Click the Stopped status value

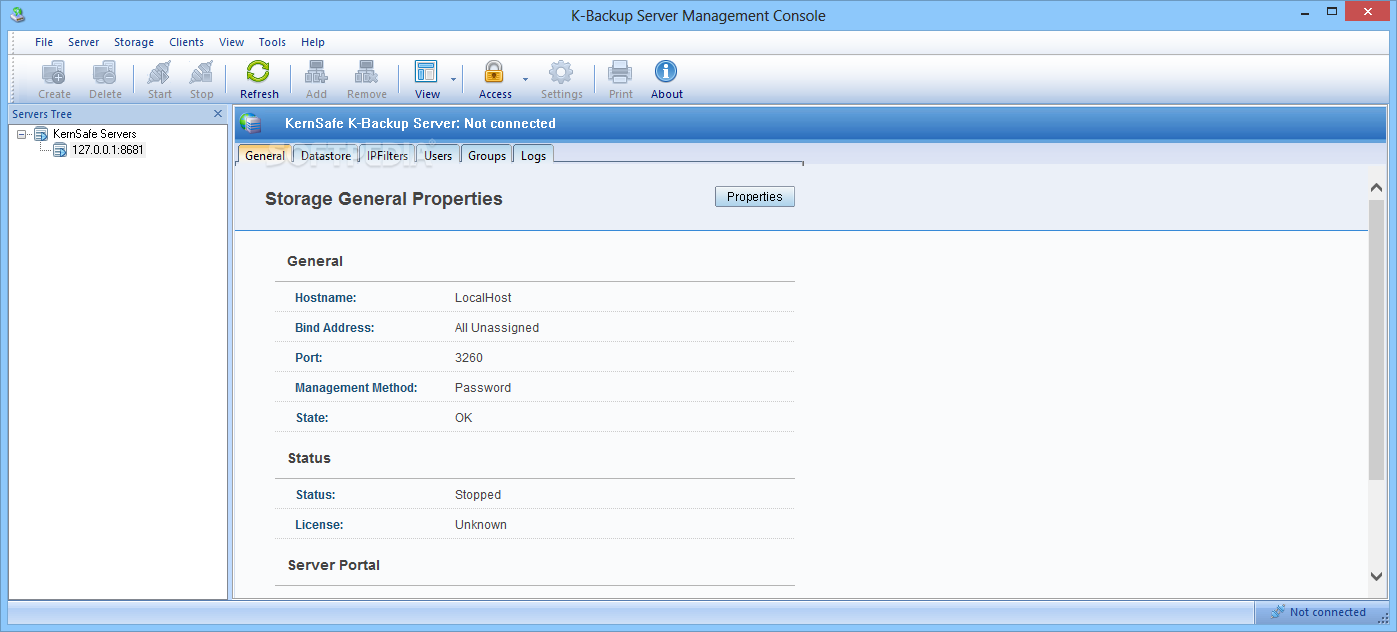(x=478, y=495)
